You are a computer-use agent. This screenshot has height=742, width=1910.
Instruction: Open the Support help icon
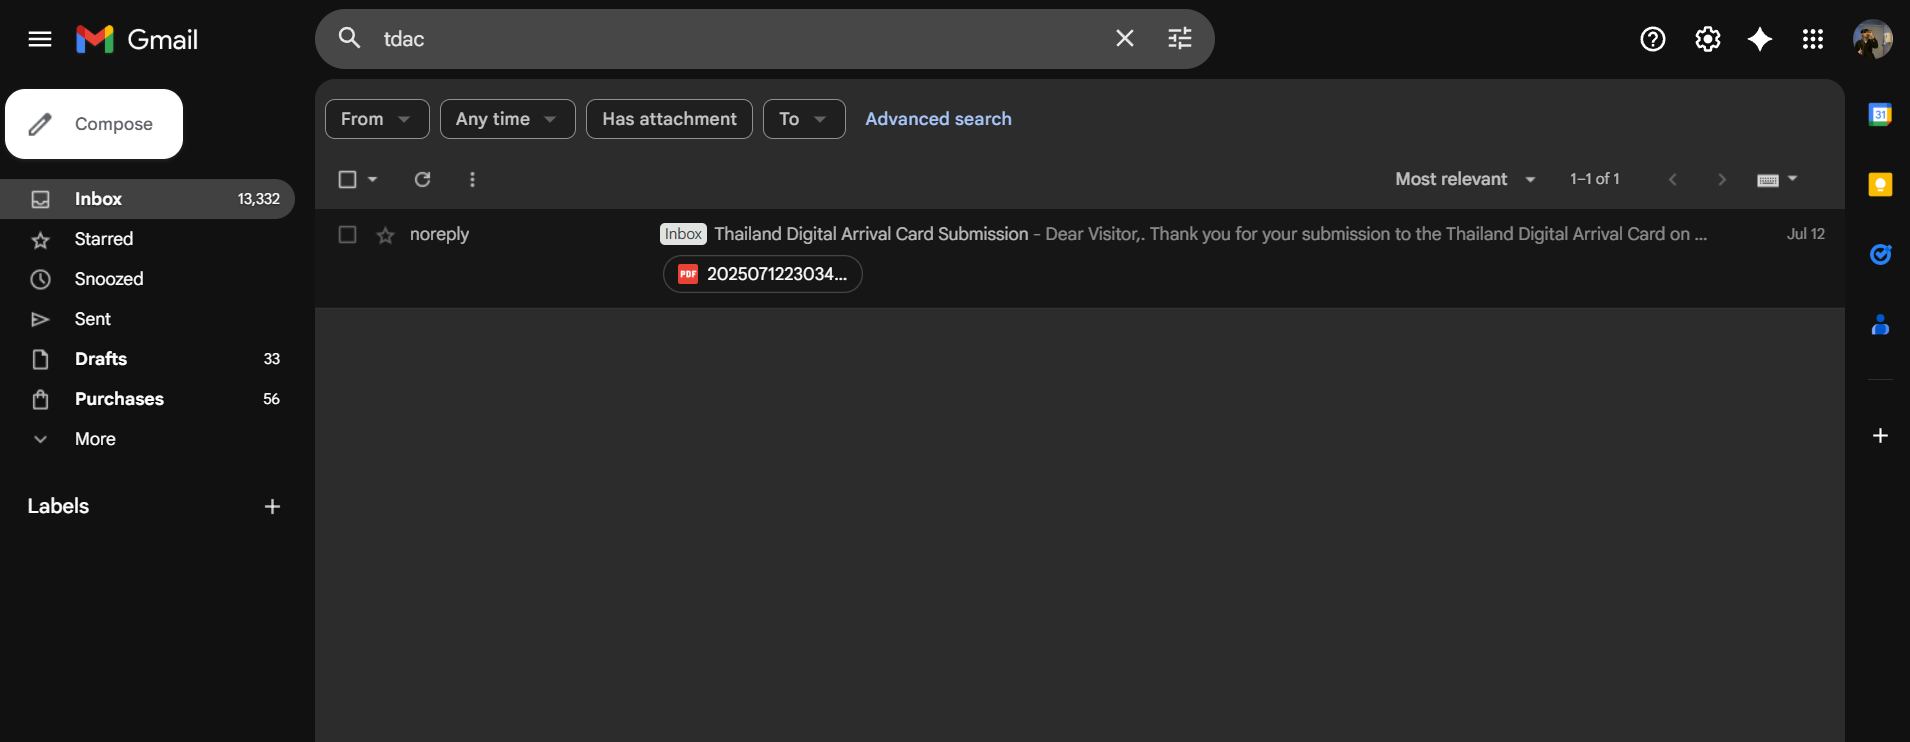pos(1652,39)
